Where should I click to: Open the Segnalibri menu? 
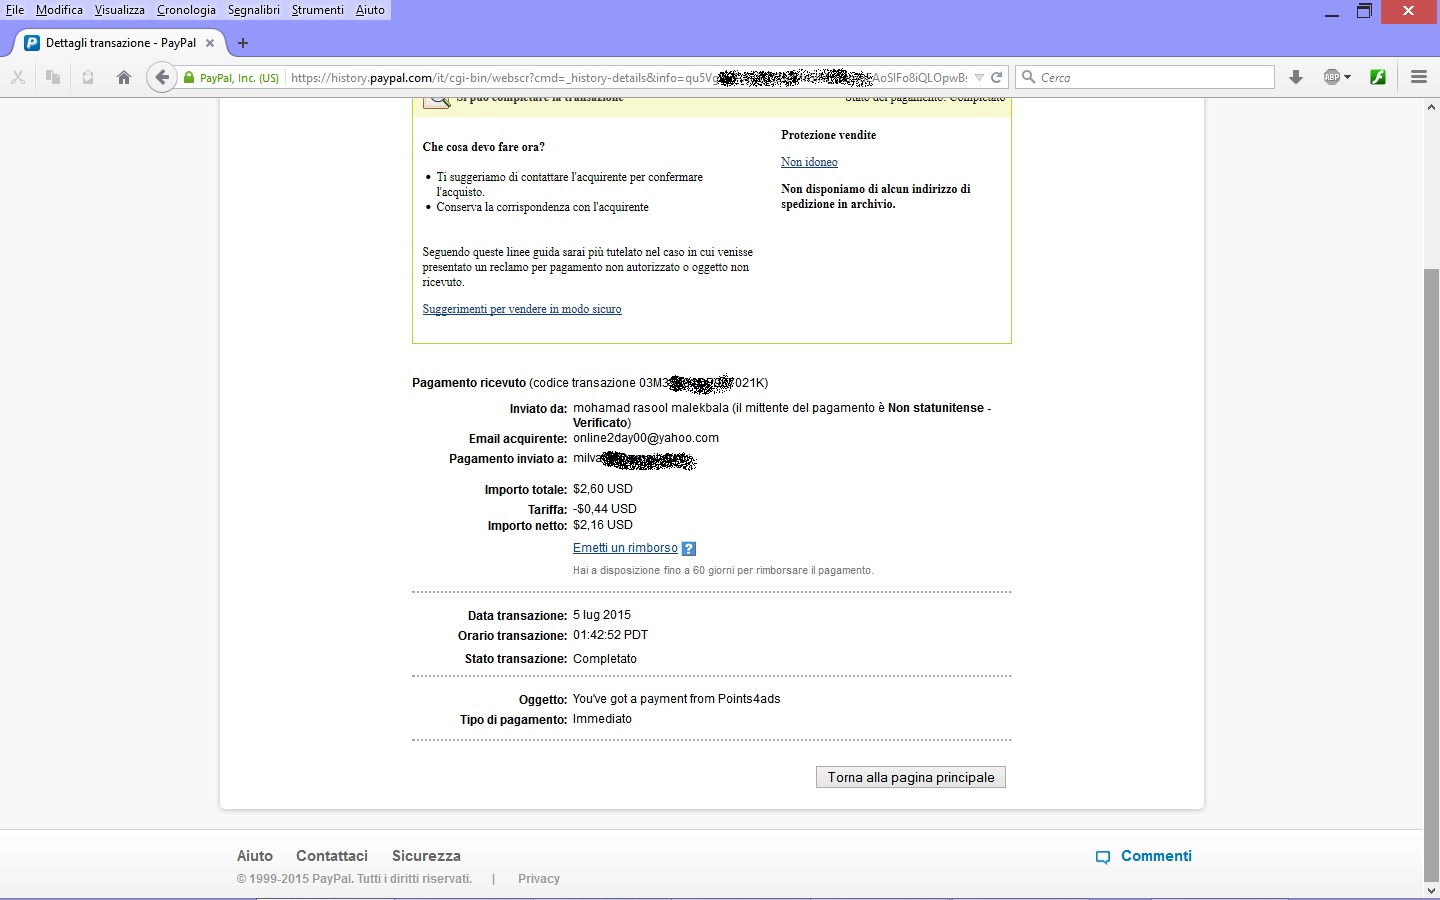pyautogui.click(x=254, y=10)
